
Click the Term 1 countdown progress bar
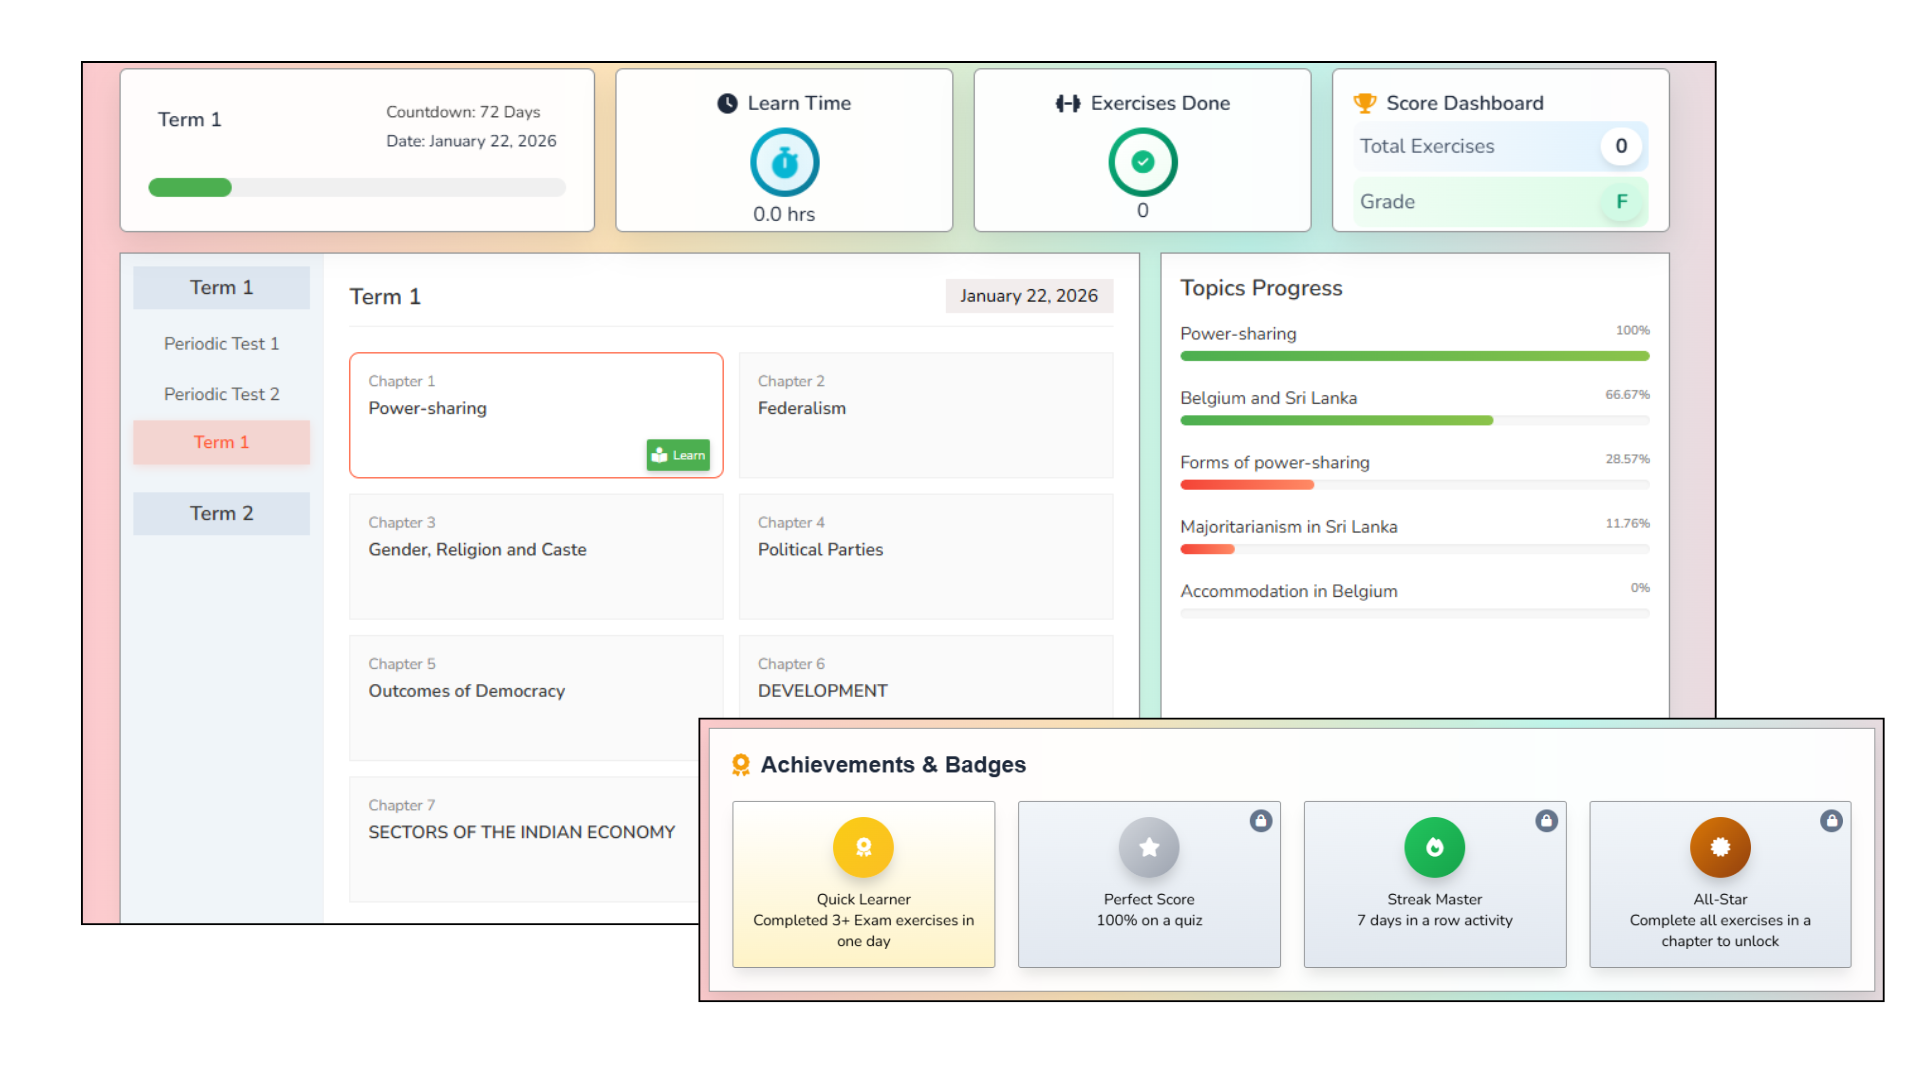pos(357,187)
